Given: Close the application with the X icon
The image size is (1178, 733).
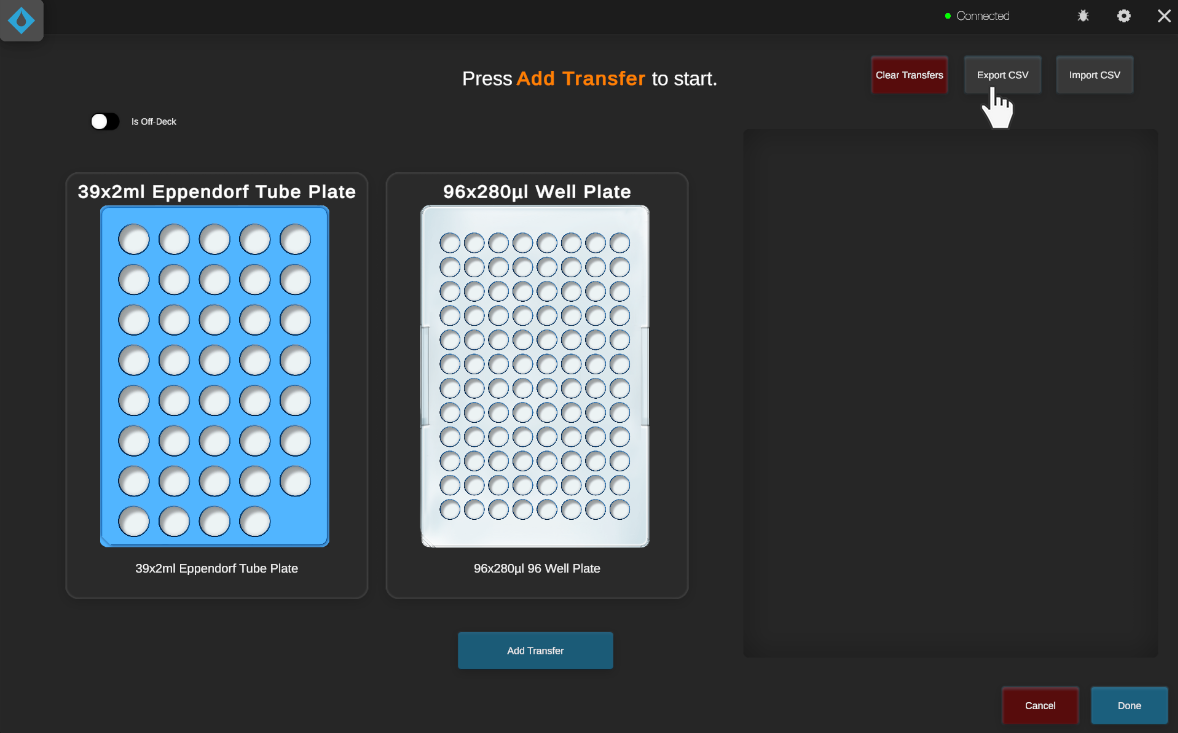Looking at the screenshot, I should tap(1164, 16).
